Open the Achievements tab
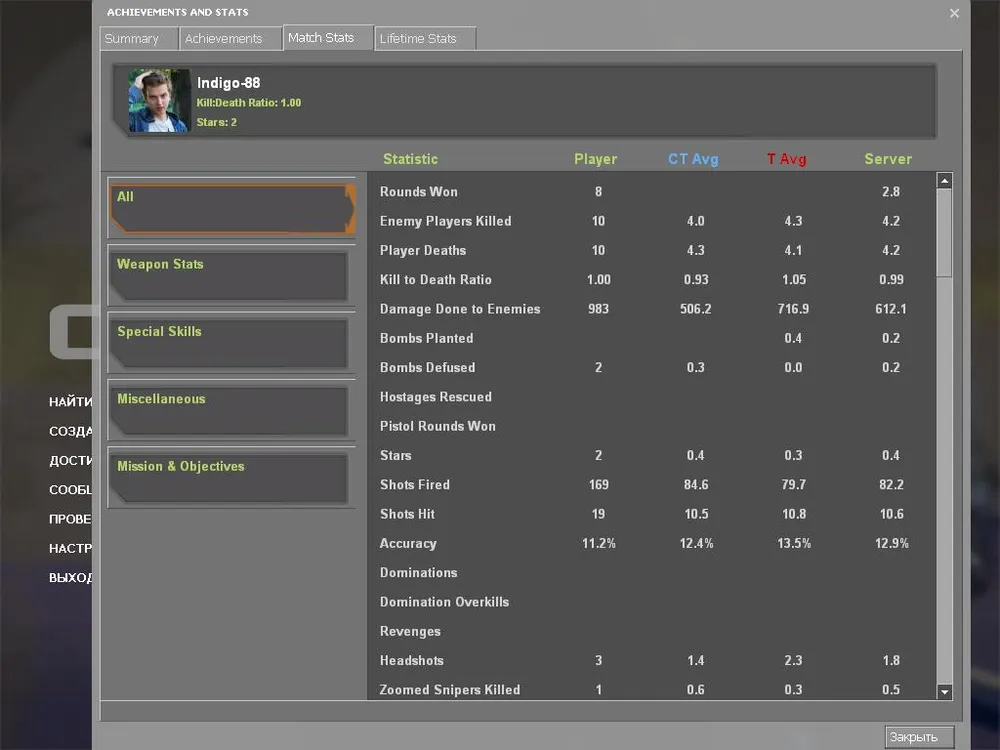Screen dimensions: 1000x750 [x=230, y=38]
